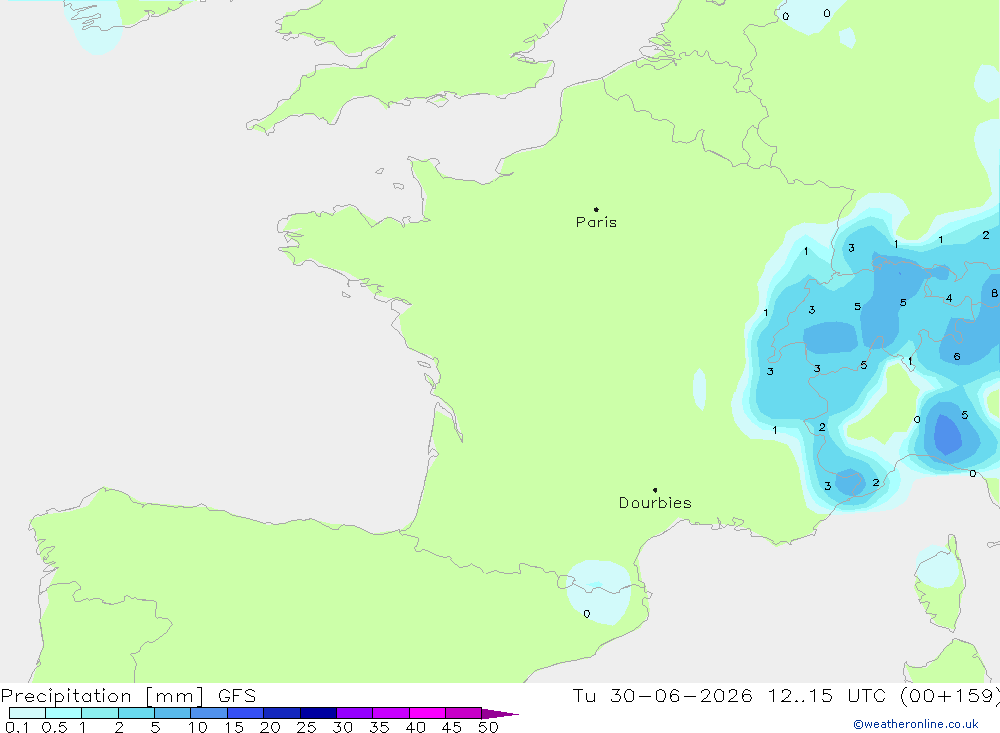Click the legend label '50'

tap(488, 727)
